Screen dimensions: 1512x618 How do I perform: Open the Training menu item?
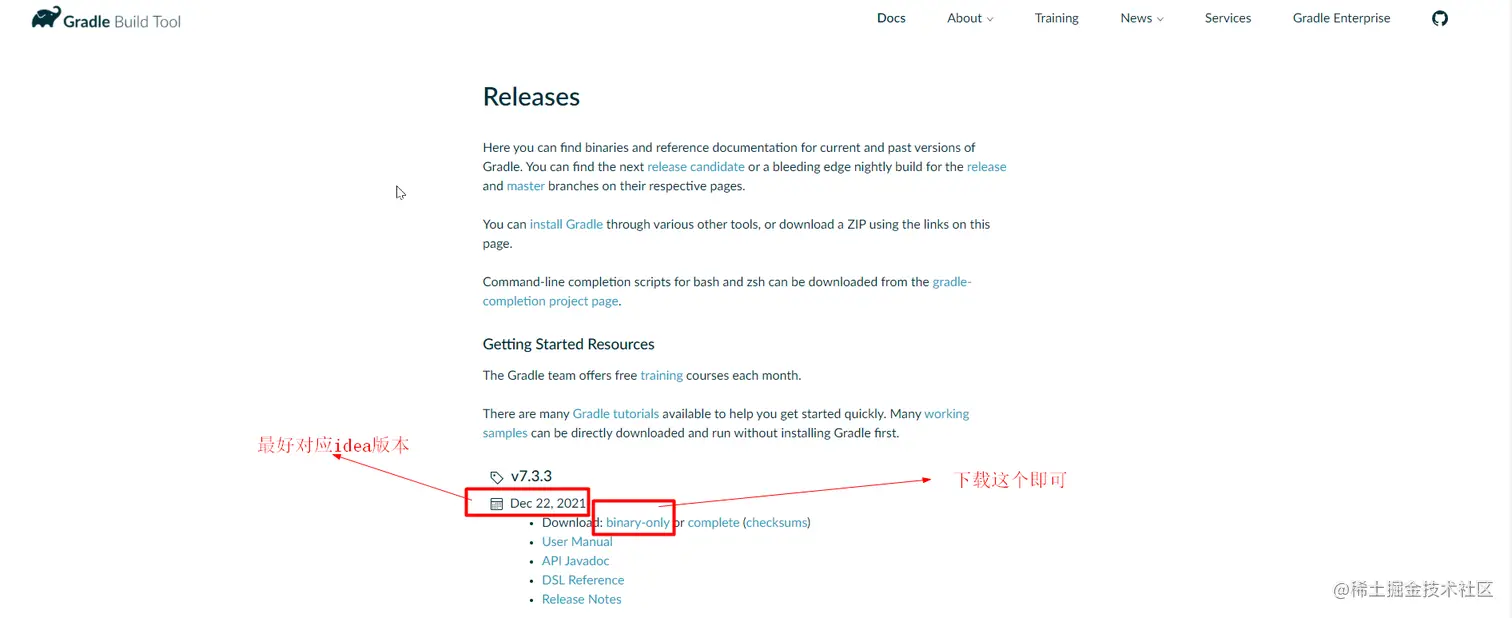click(x=1057, y=18)
